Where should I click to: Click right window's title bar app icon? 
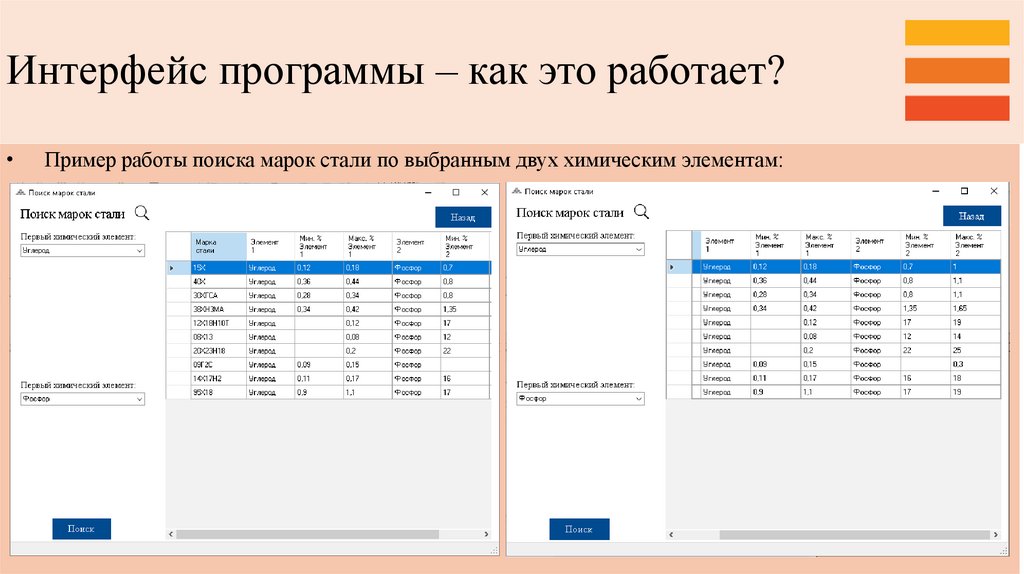[x=517, y=191]
